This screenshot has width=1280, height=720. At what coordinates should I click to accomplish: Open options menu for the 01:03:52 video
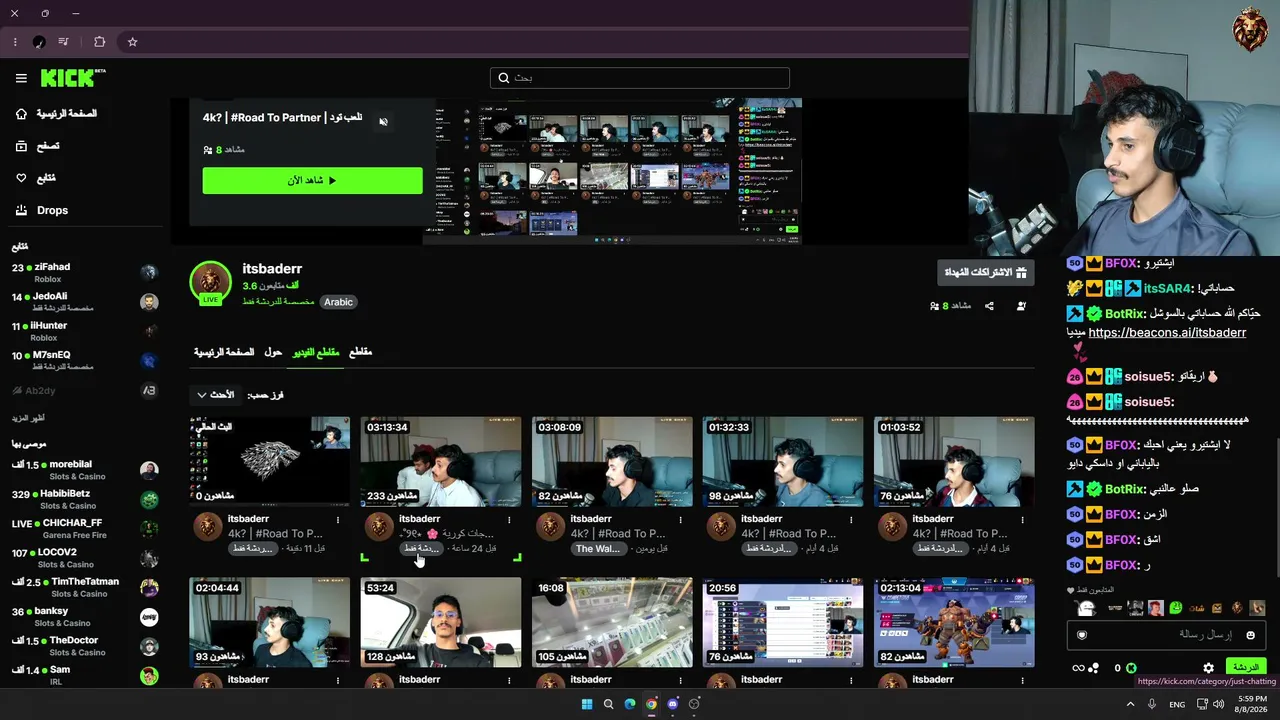click(1022, 520)
